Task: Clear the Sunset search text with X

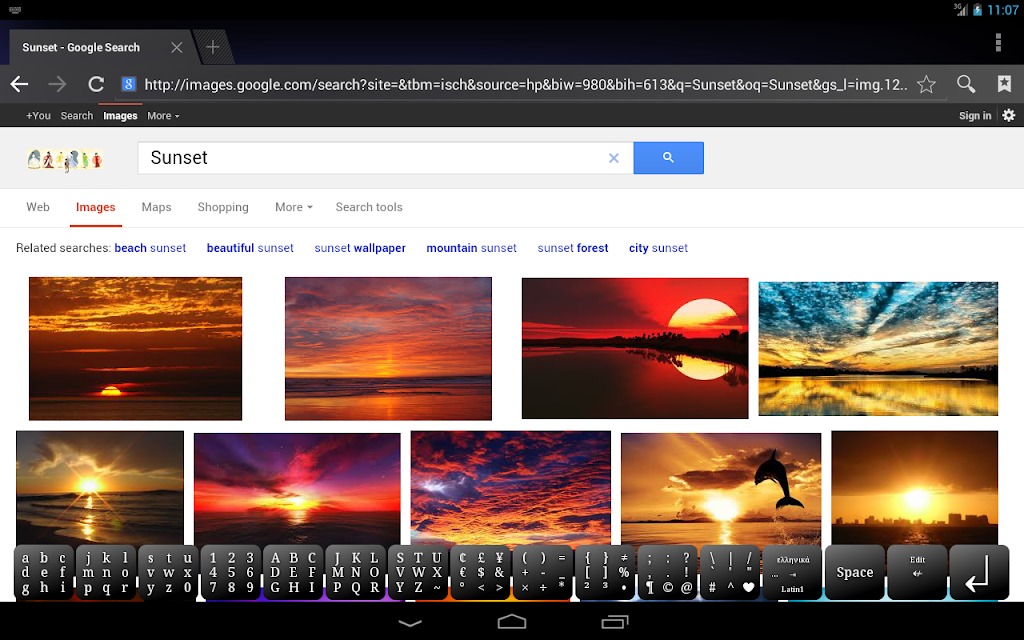Action: (x=614, y=158)
